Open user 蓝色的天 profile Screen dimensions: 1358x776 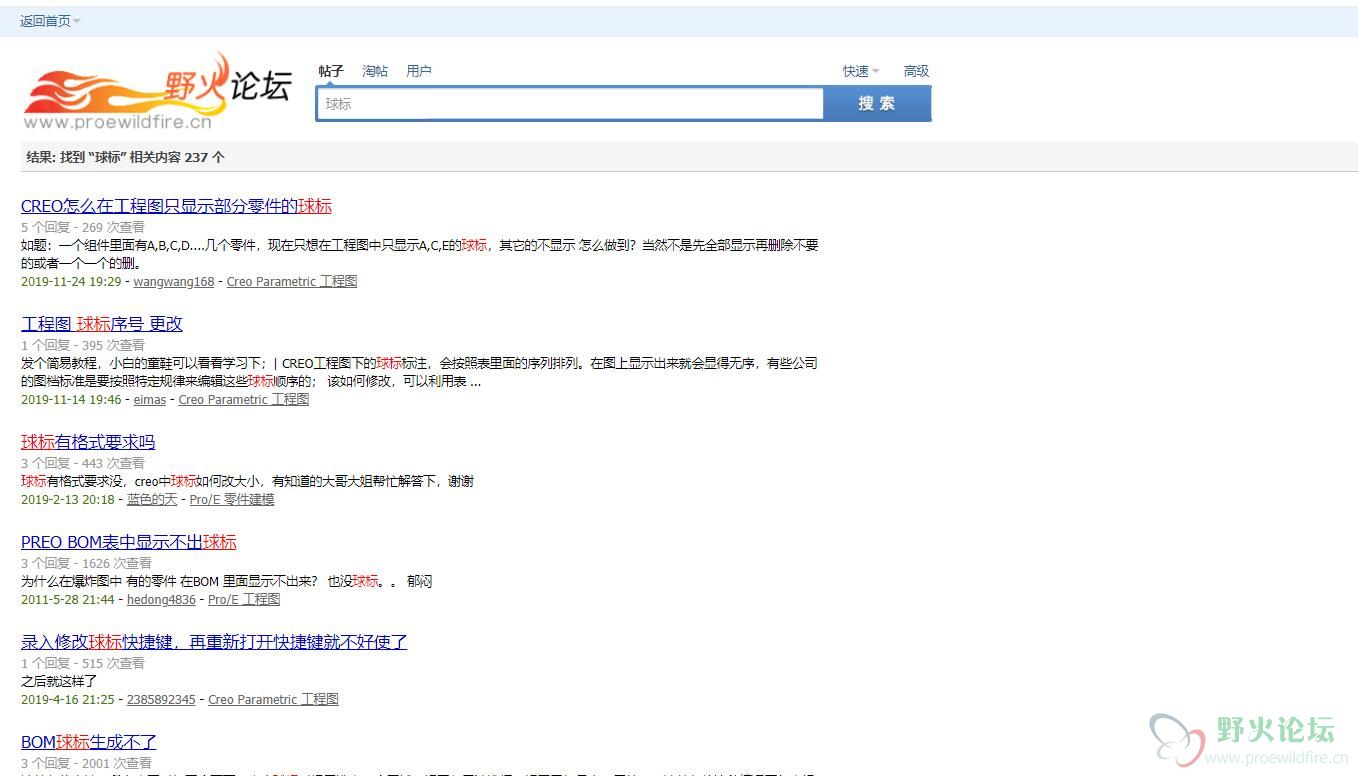pos(152,500)
